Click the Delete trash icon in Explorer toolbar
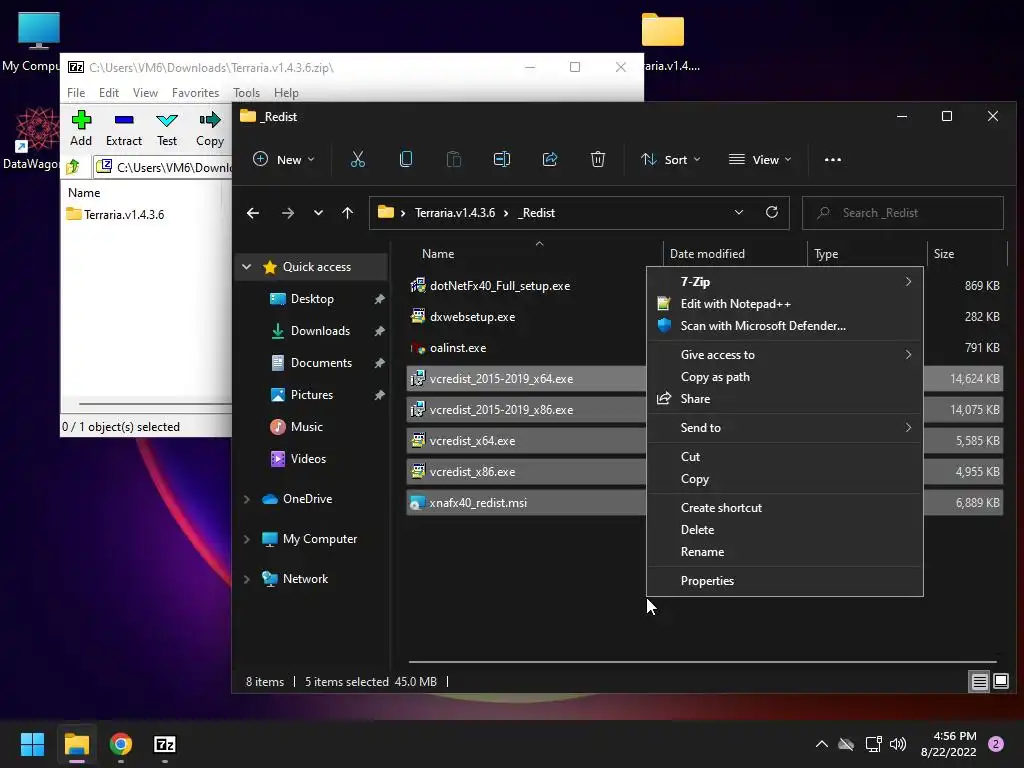 (598, 159)
